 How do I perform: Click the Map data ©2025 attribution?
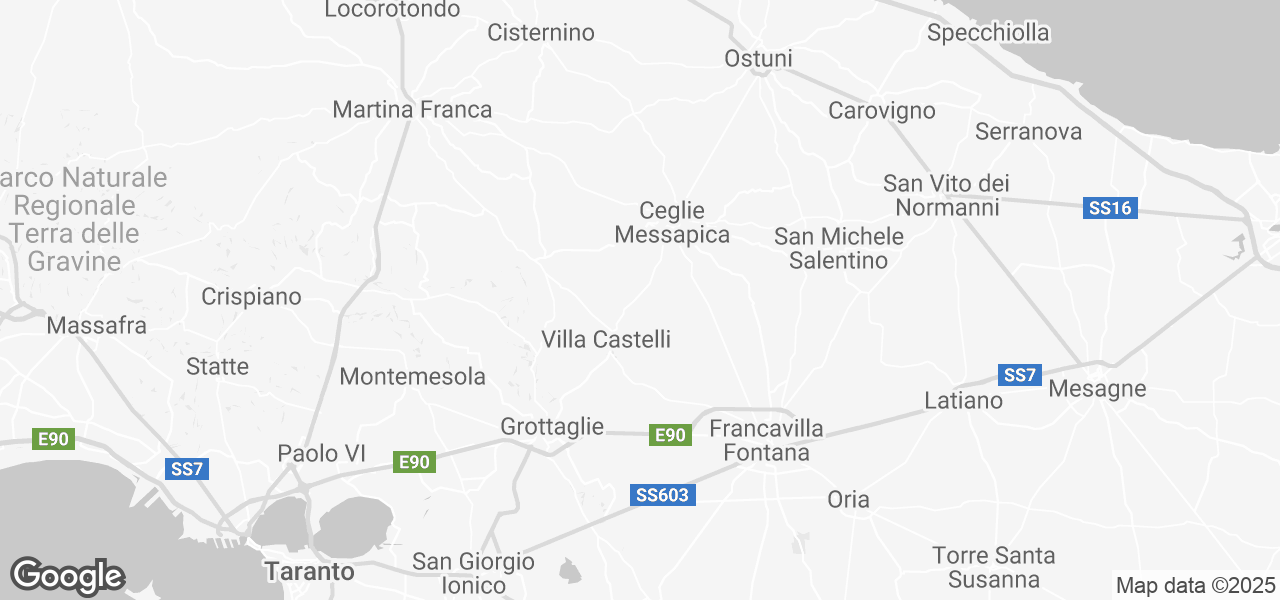(x=1196, y=585)
